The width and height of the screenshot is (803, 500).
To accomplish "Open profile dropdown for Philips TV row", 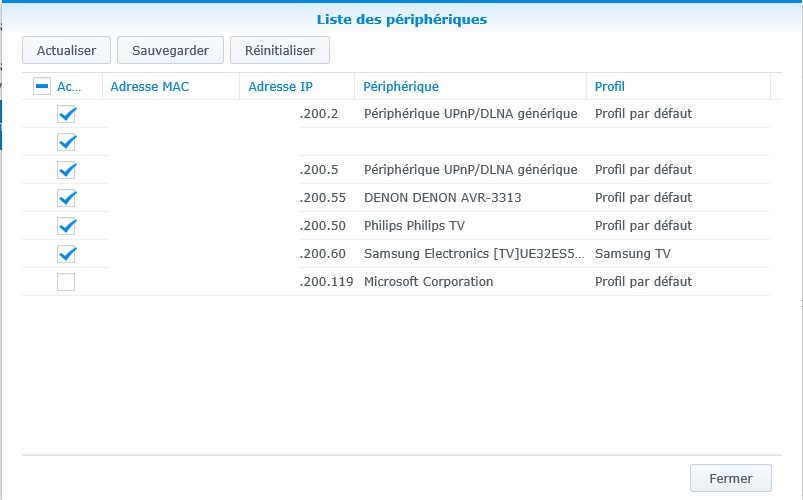I will point(643,226).
